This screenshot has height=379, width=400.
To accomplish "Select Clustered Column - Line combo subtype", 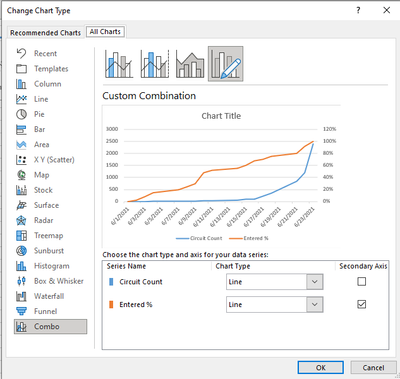I will (x=119, y=64).
